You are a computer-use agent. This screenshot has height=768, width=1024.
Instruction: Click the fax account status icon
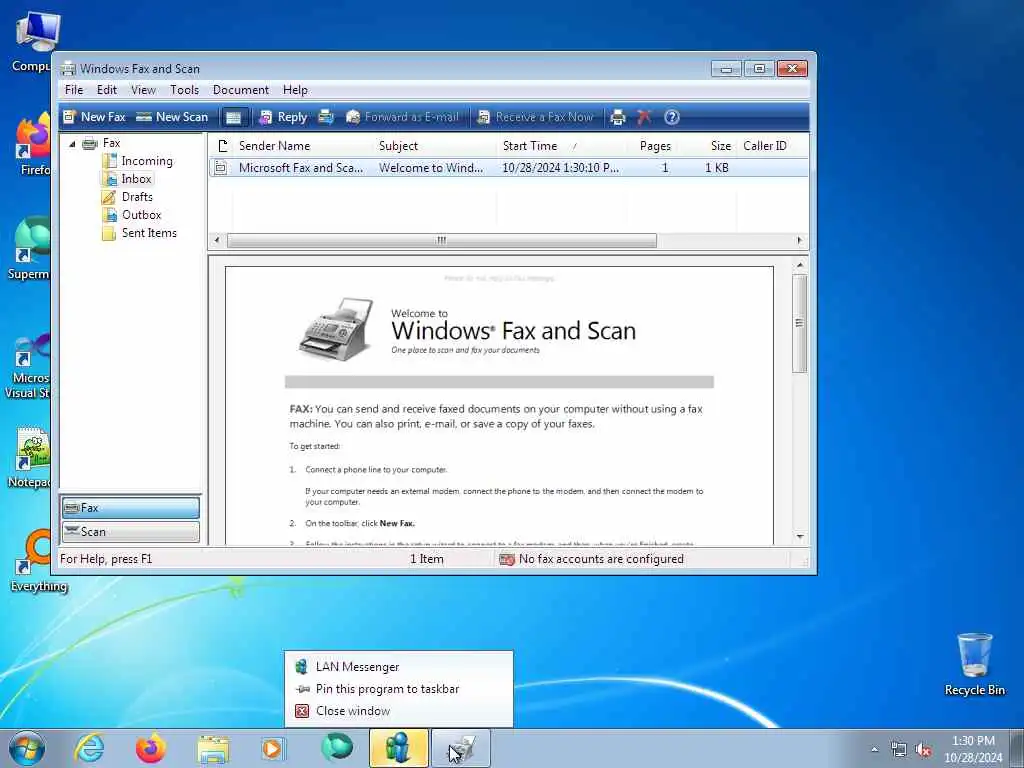(506, 560)
